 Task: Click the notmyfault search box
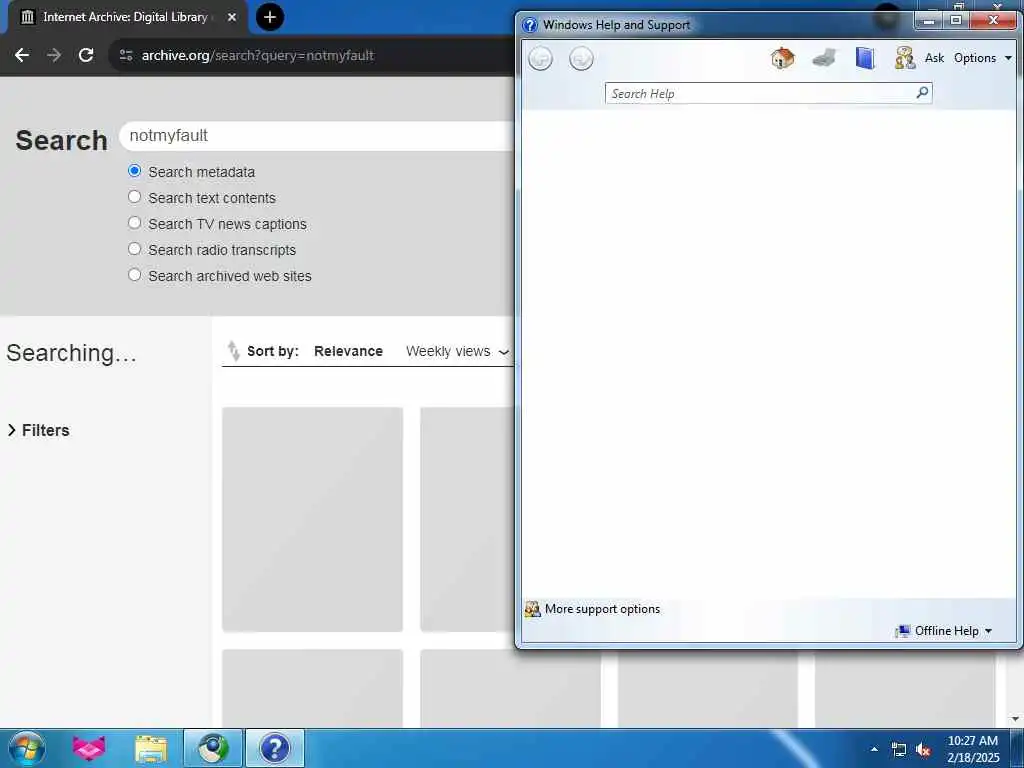coord(319,136)
